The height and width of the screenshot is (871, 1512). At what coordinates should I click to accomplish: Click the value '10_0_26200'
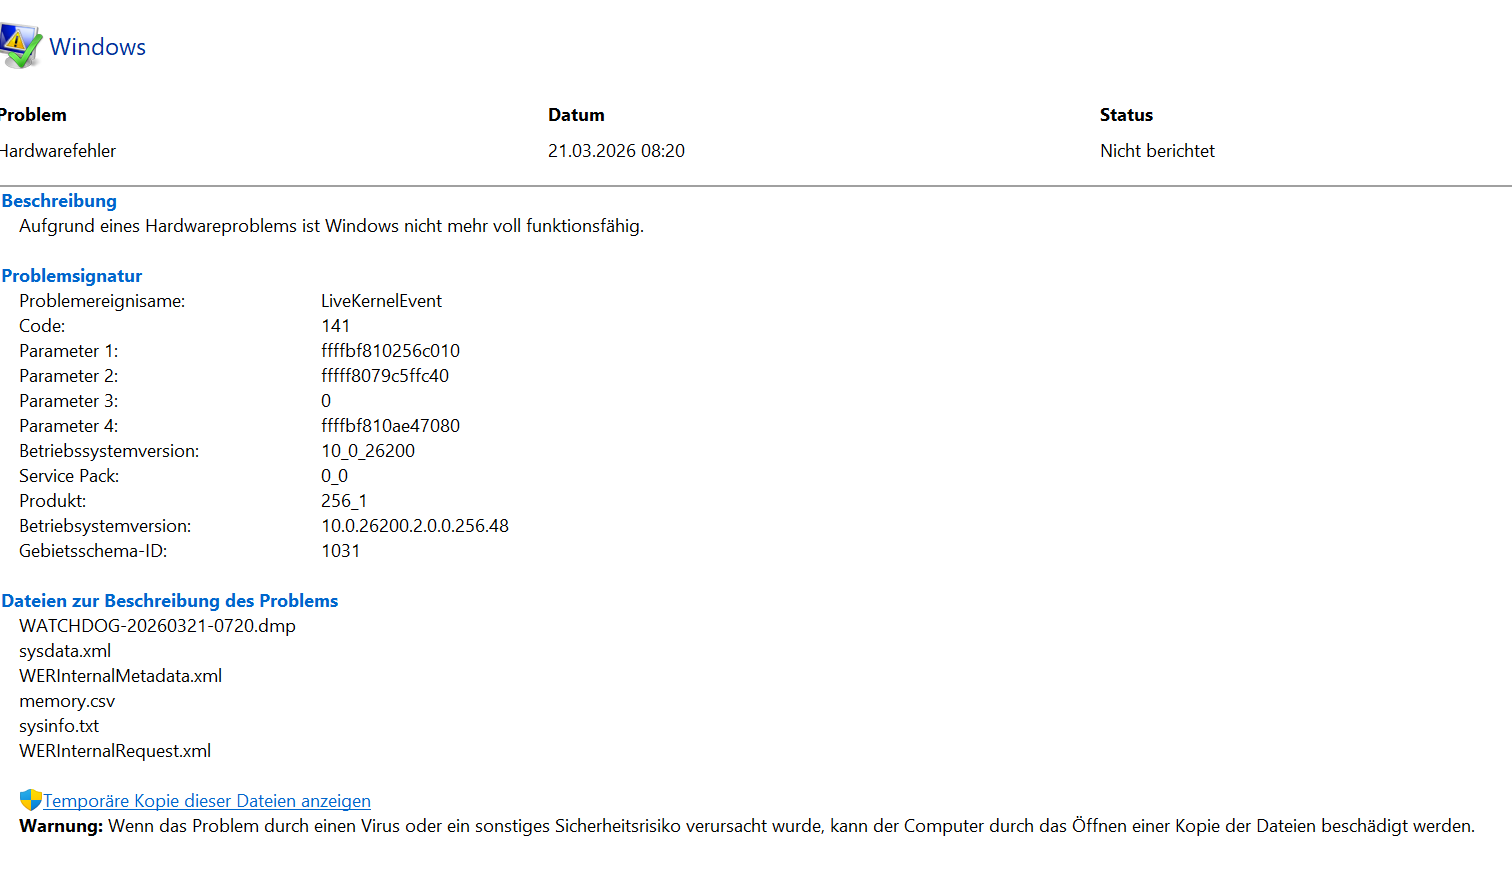368,451
